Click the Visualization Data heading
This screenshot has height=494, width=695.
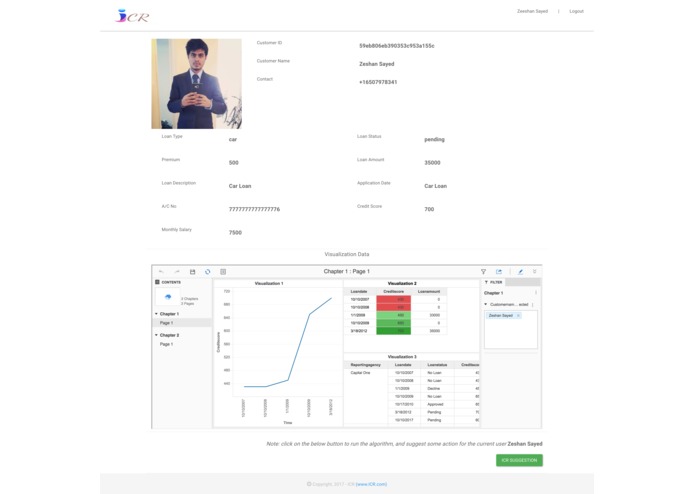pos(347,254)
